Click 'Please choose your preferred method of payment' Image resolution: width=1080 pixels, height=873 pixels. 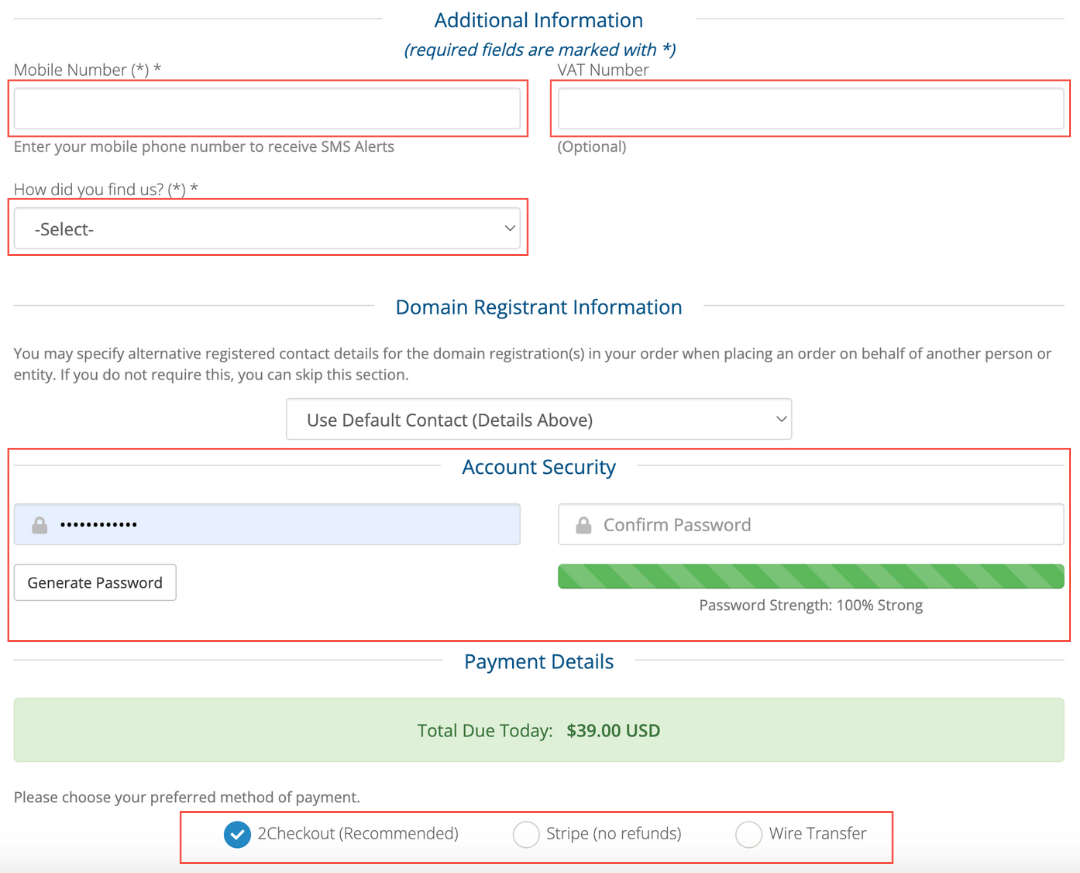click(x=187, y=797)
